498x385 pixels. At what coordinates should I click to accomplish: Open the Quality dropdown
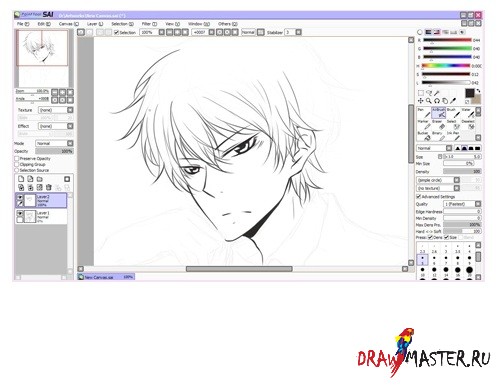(462, 204)
